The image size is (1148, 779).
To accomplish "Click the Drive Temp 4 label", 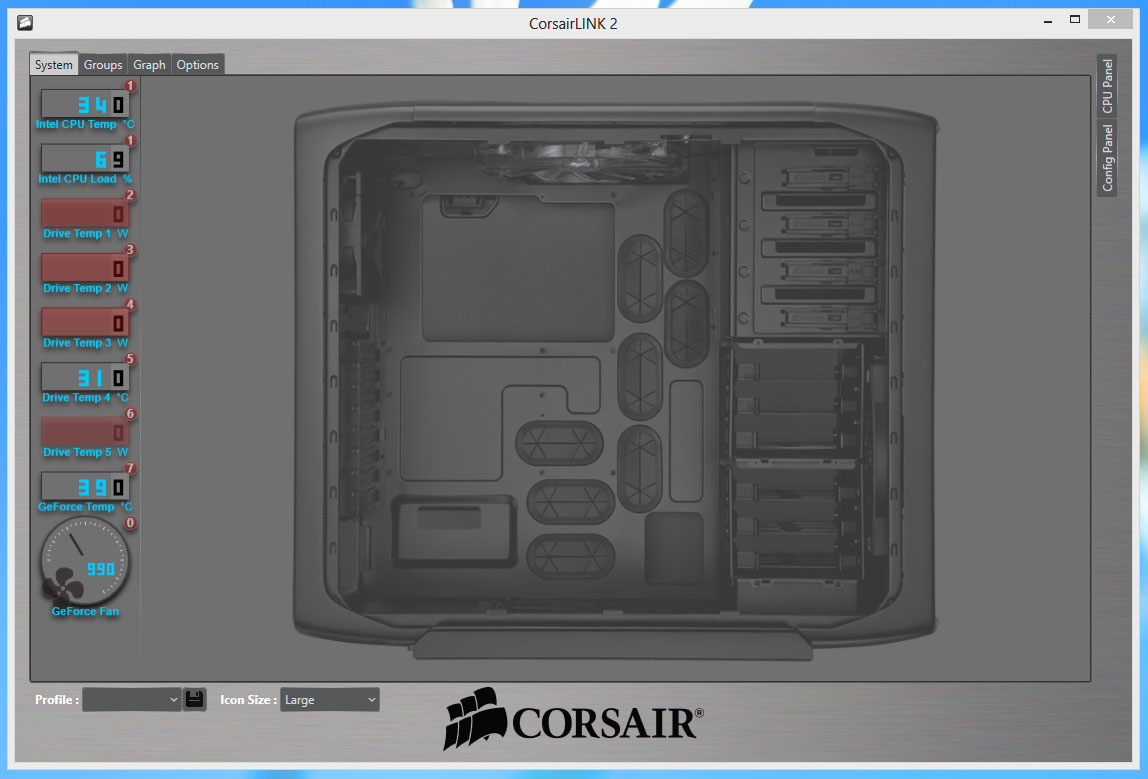I will pos(76,398).
